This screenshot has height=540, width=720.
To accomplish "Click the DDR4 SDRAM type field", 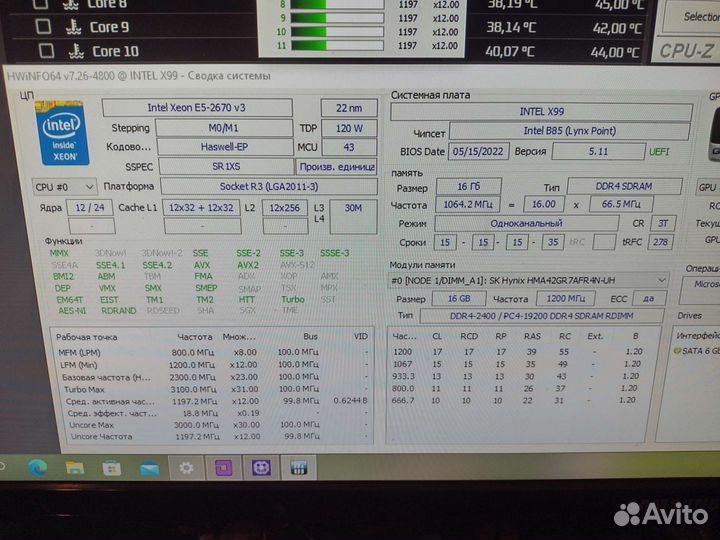I will pos(624,186).
